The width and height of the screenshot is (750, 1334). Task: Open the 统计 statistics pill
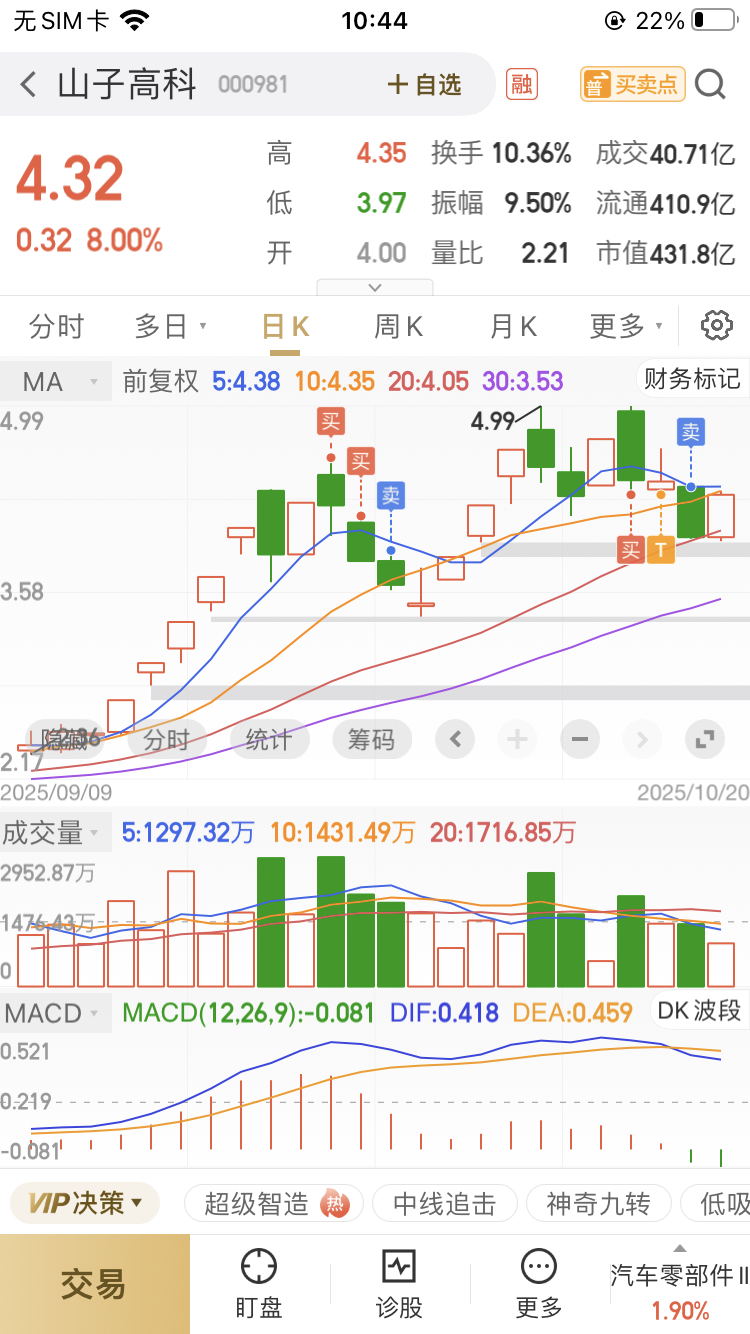268,740
